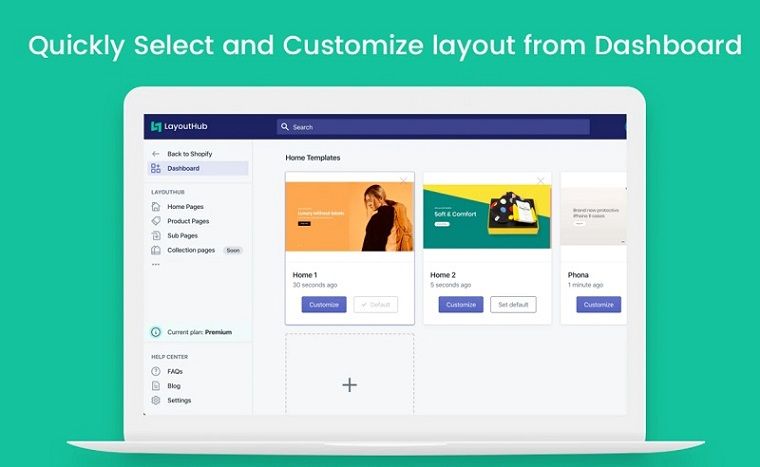This screenshot has width=760, height=467.
Task: Click the Product Pages tag icon
Action: 156,221
